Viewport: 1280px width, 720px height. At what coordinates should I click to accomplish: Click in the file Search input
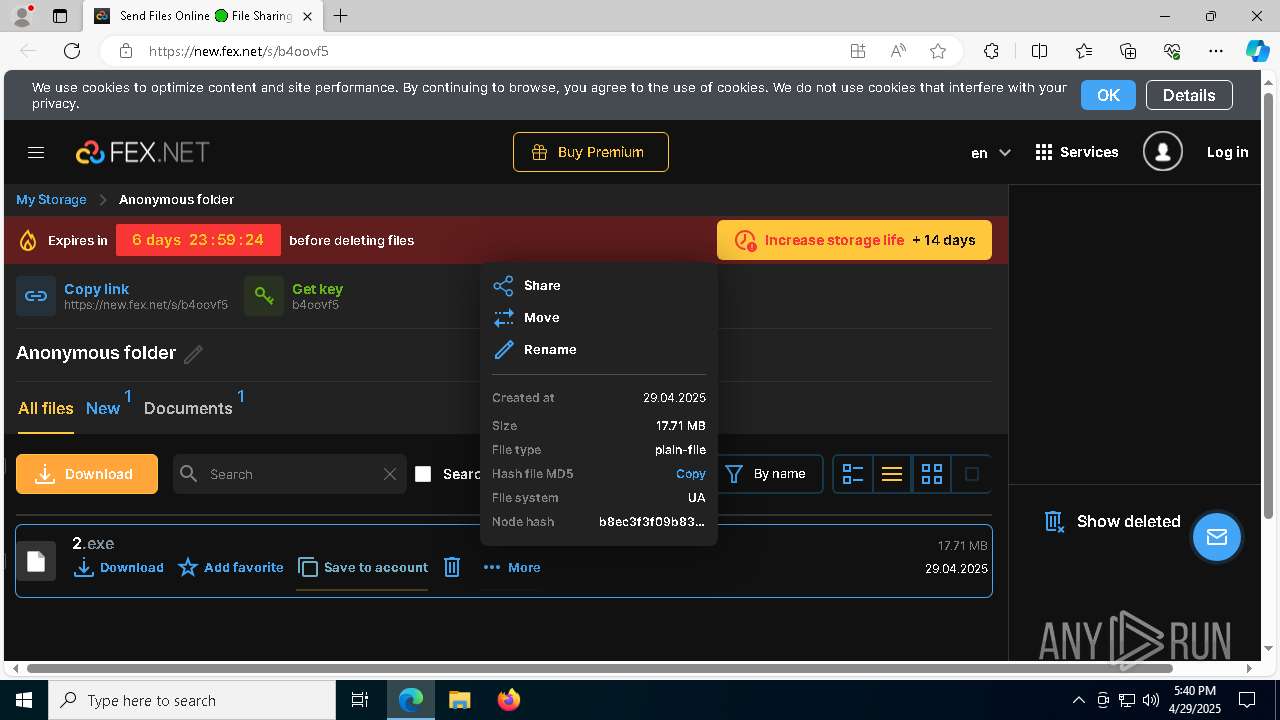click(290, 474)
